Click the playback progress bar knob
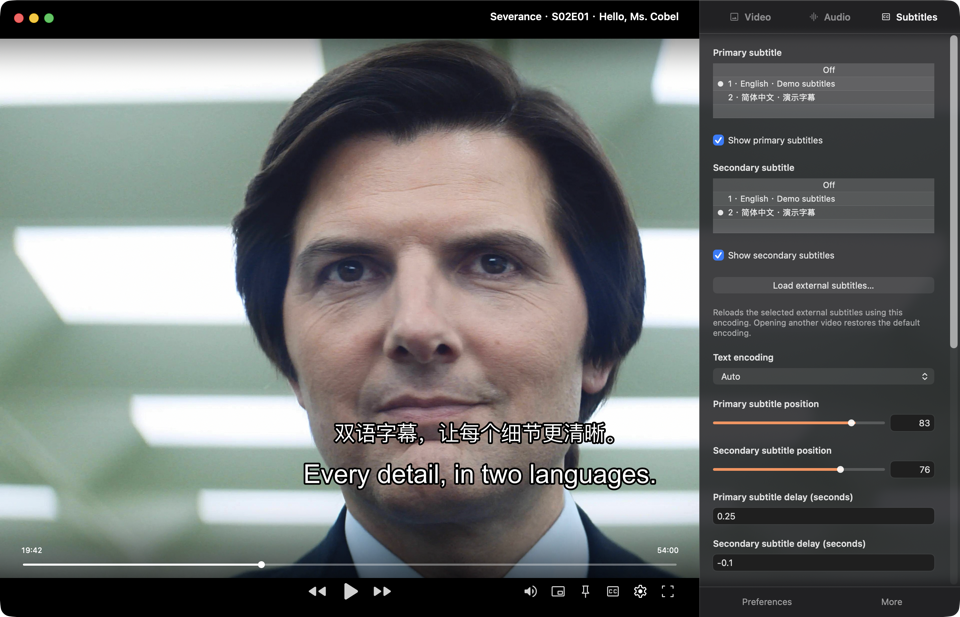Image resolution: width=960 pixels, height=617 pixels. [261, 564]
